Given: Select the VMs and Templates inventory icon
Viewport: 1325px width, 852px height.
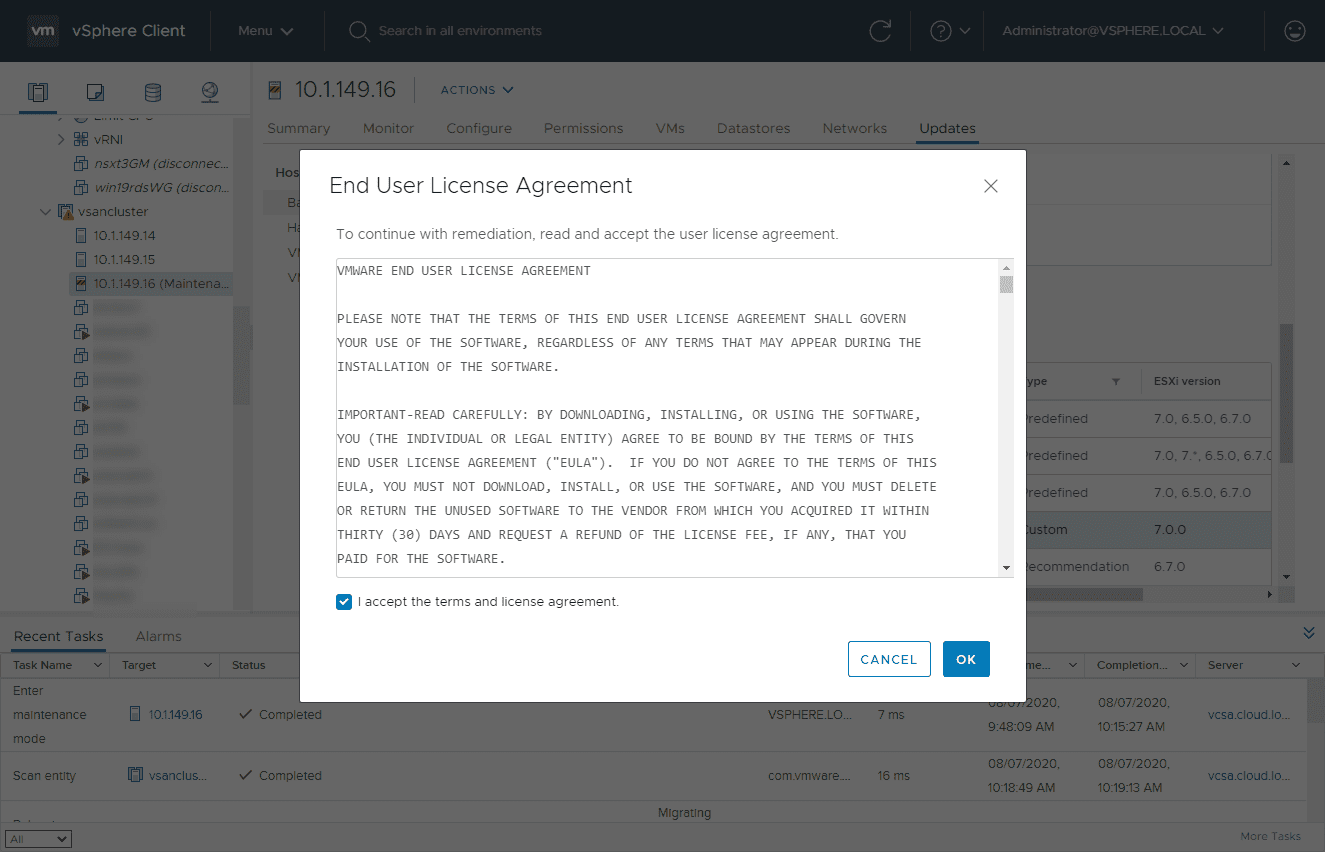Looking at the screenshot, I should click(x=94, y=91).
